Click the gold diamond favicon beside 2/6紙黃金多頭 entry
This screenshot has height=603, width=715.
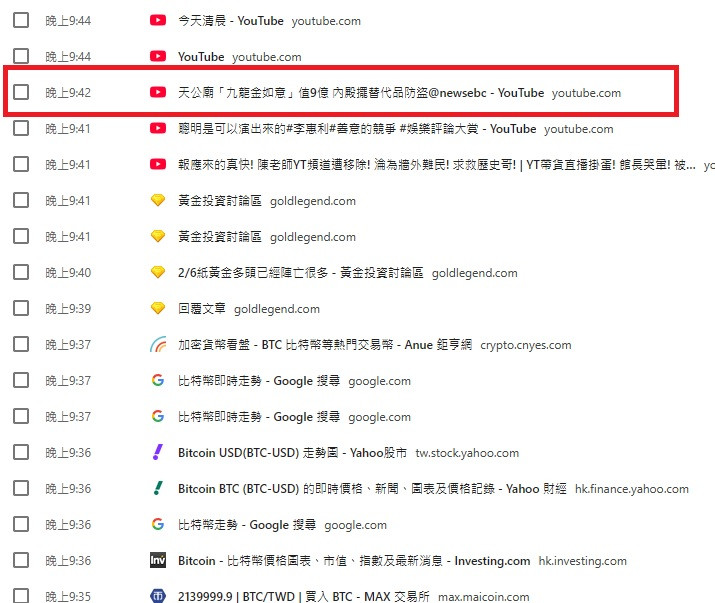pyautogui.click(x=158, y=272)
